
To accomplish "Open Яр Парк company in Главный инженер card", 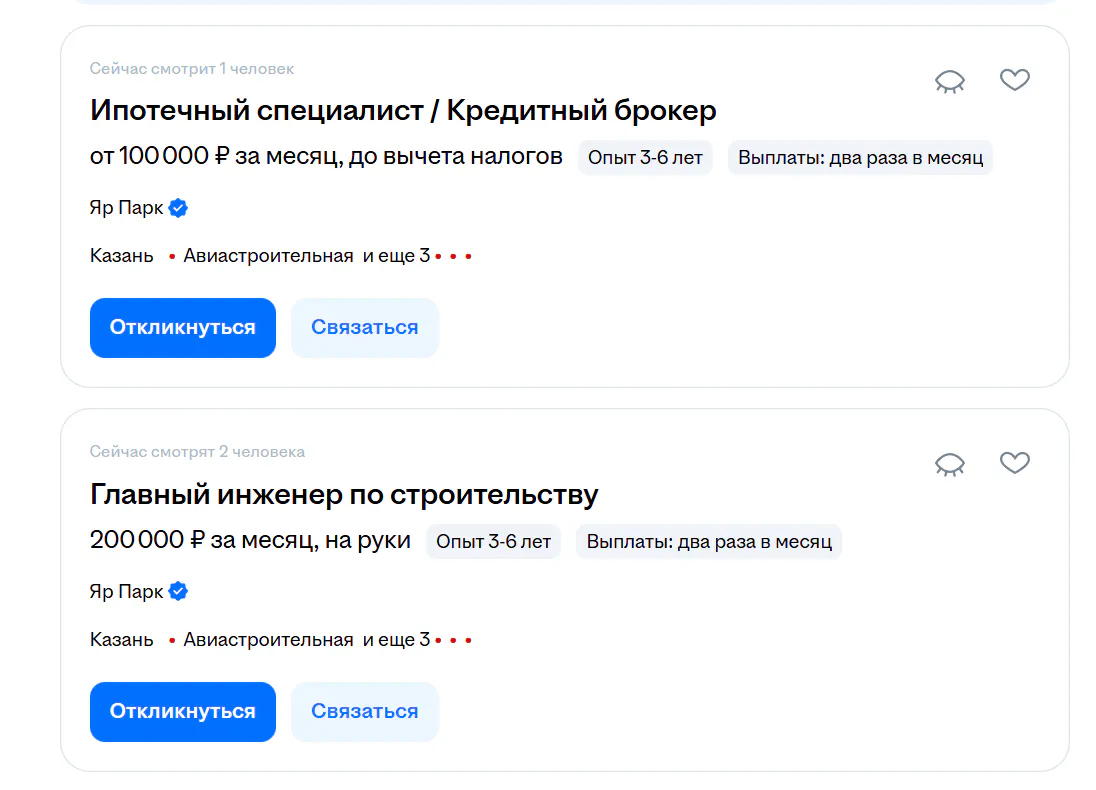I will tap(126, 592).
